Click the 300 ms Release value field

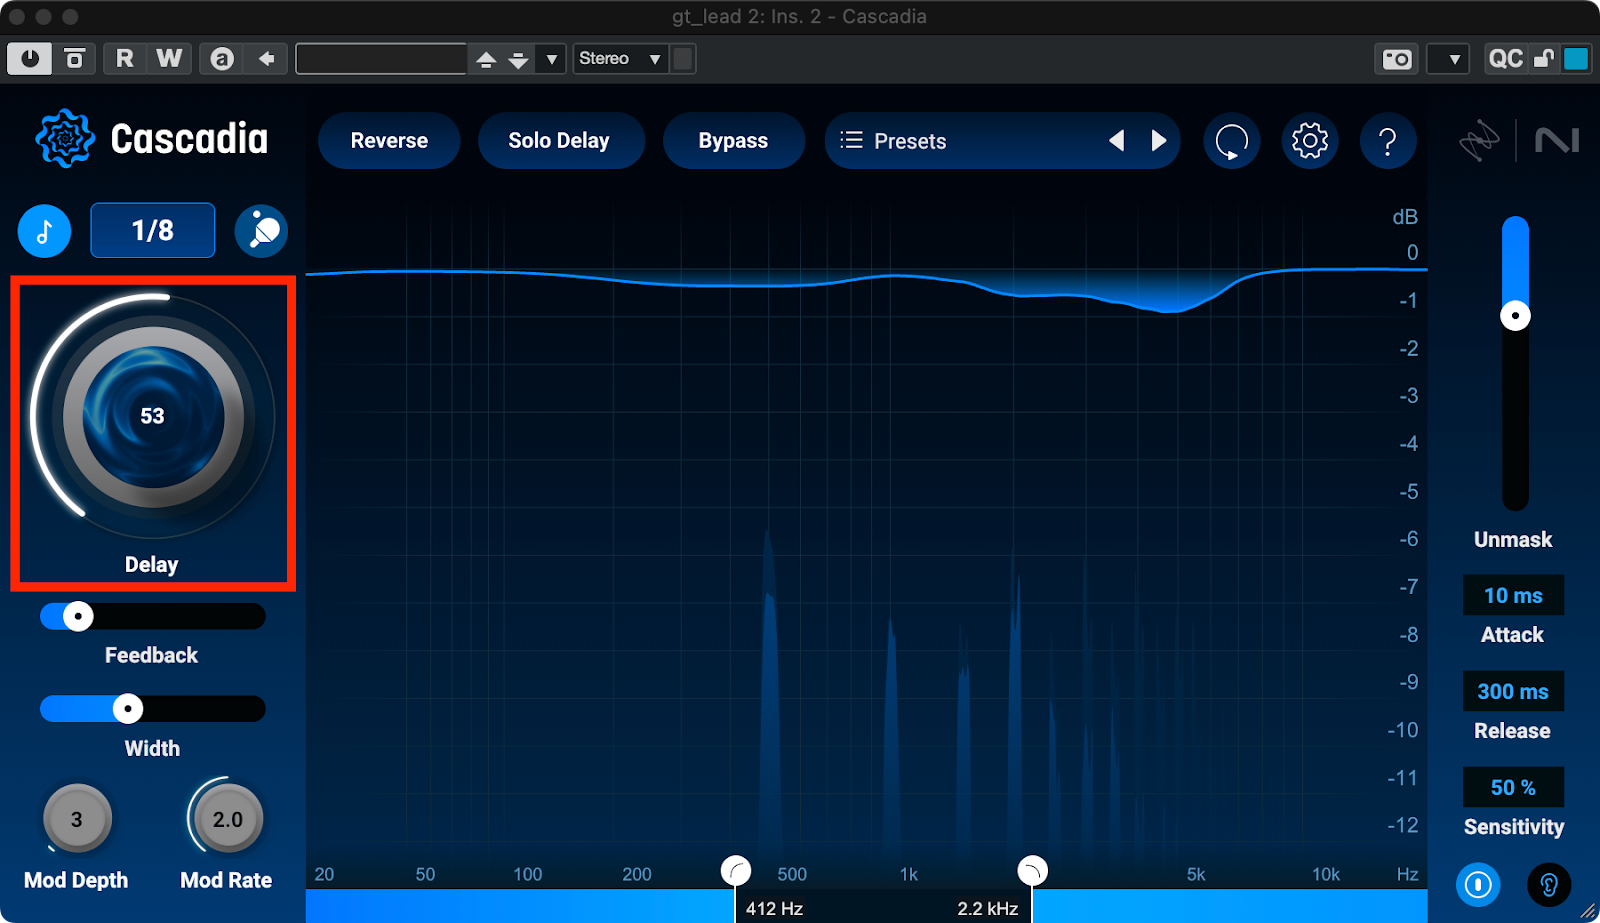1513,692
